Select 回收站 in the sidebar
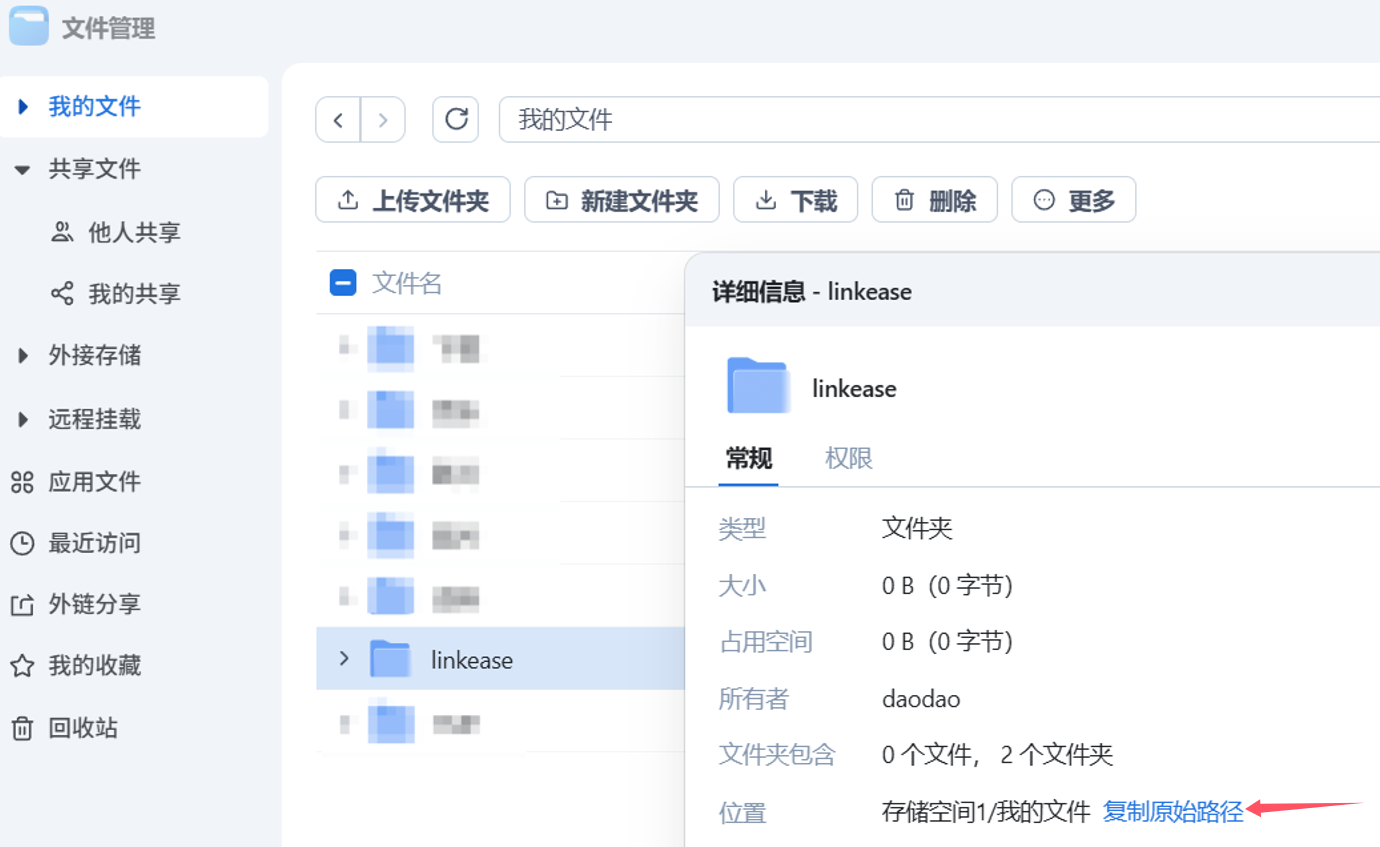This screenshot has width=1380, height=847. click(x=83, y=728)
